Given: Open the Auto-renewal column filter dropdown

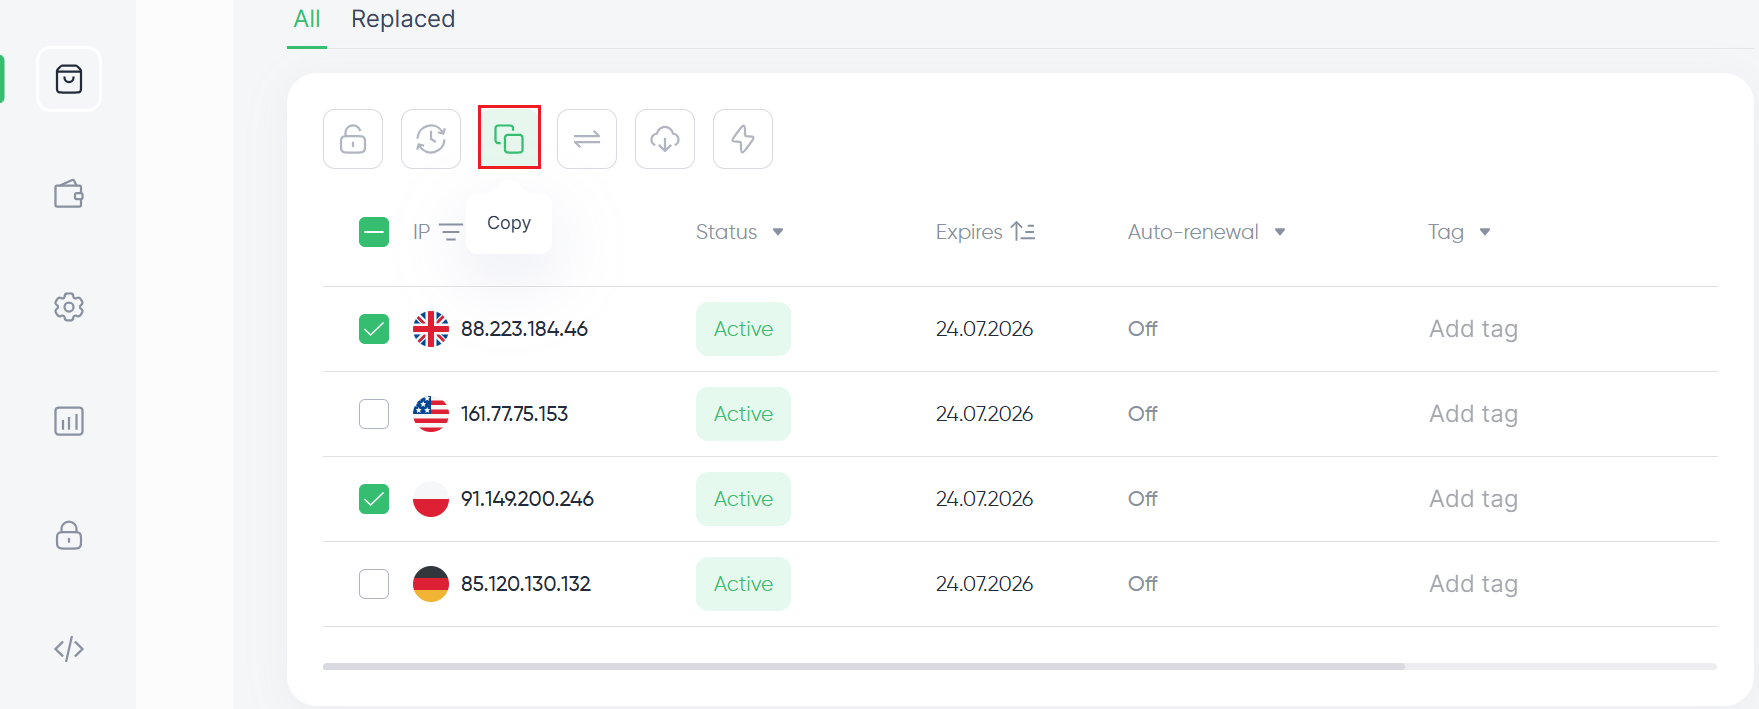Looking at the screenshot, I should pos(1280,232).
